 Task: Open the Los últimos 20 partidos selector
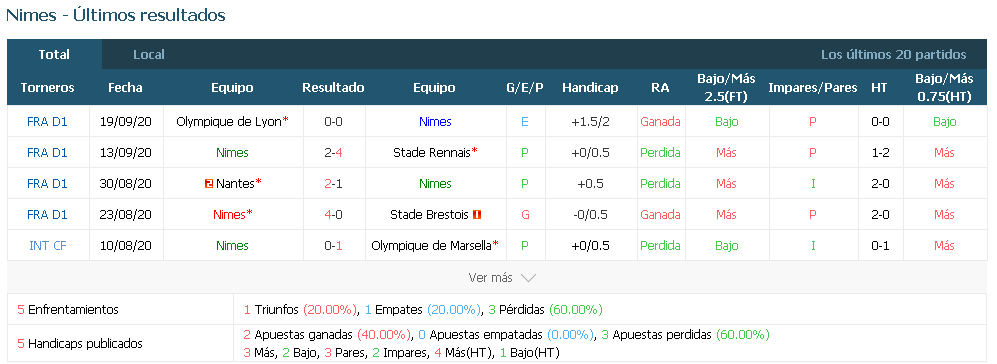pyautogui.click(x=893, y=55)
